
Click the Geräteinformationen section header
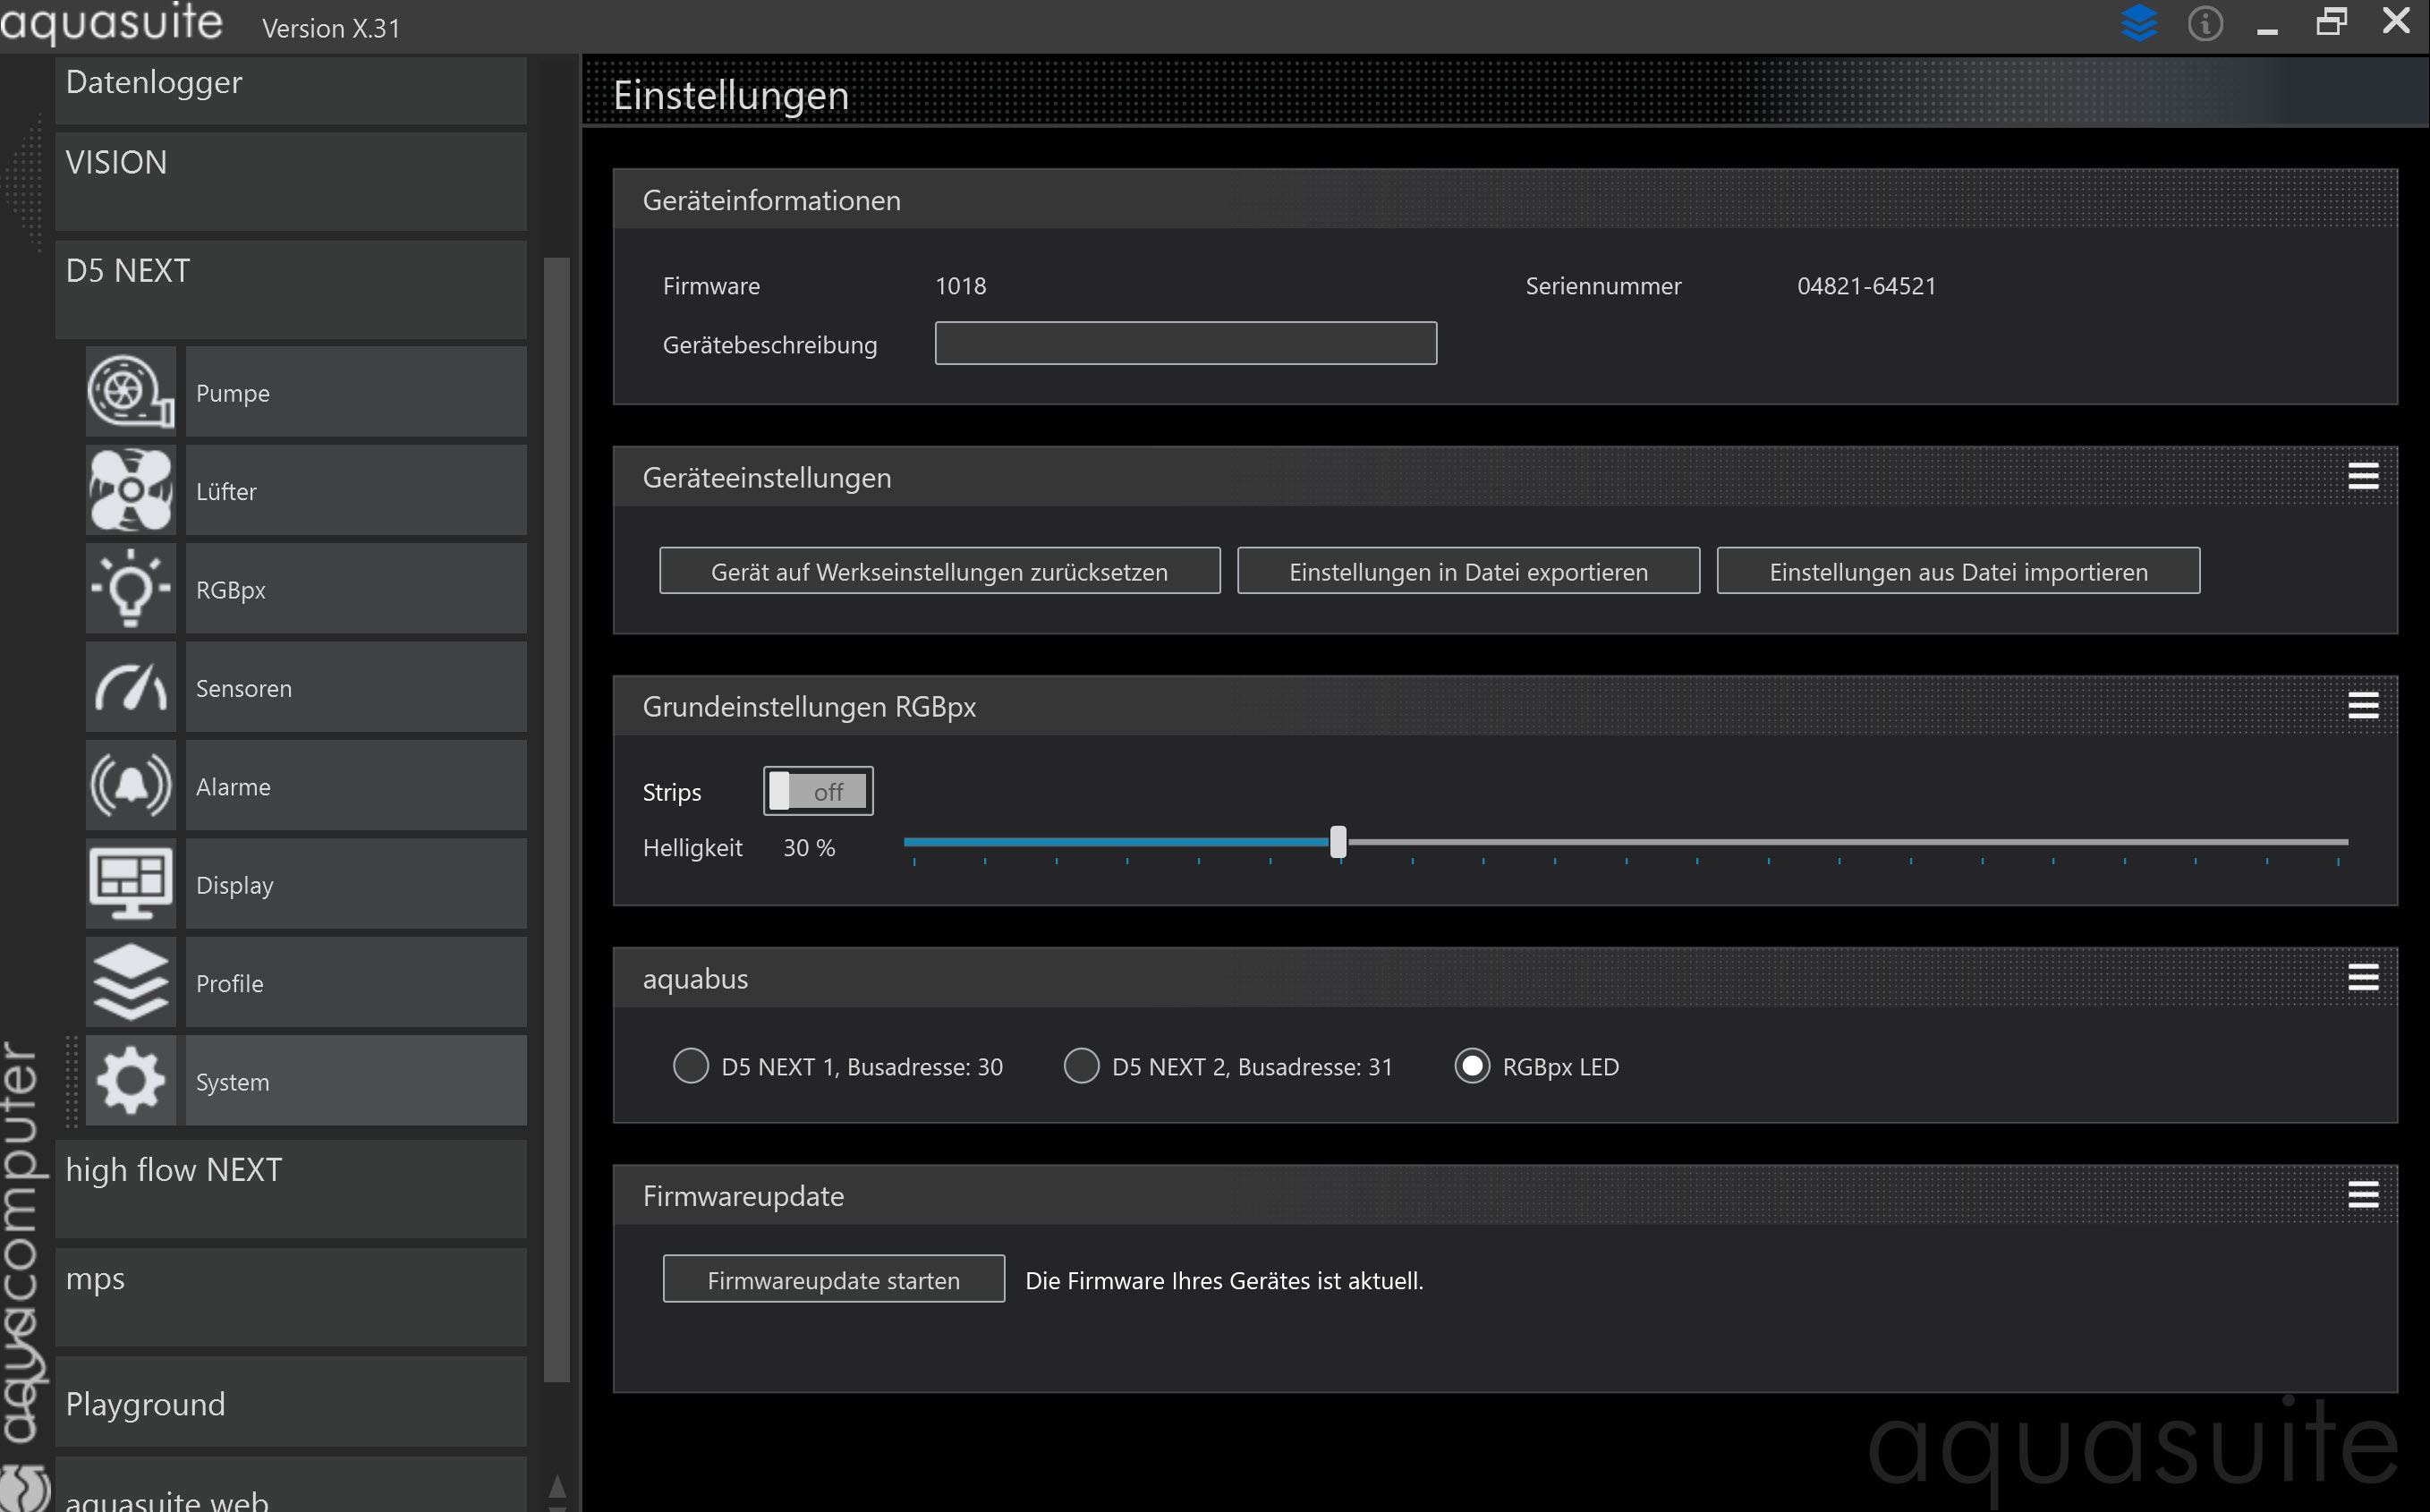[x=1505, y=200]
